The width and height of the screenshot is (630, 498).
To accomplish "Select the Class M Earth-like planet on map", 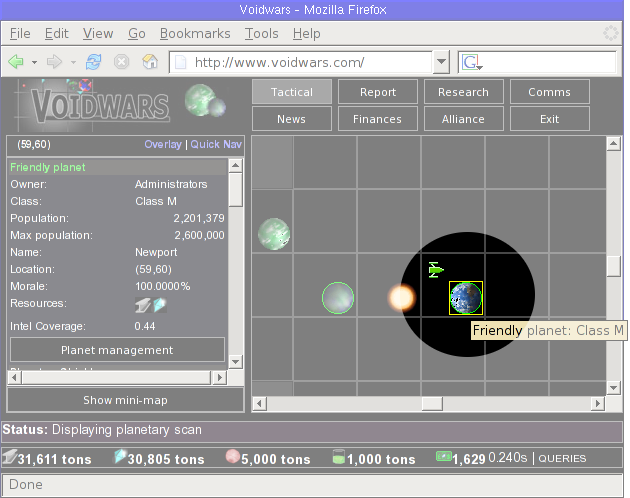I will [466, 298].
